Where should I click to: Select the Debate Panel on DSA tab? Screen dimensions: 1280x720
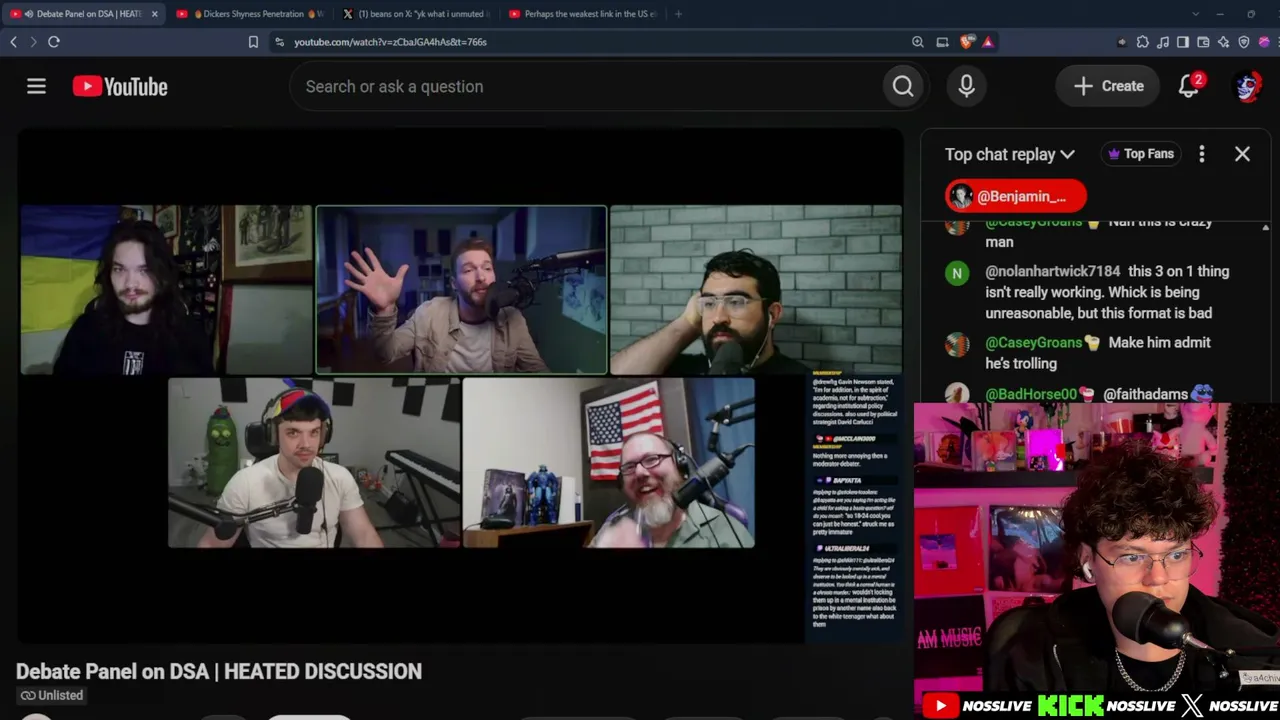click(84, 14)
